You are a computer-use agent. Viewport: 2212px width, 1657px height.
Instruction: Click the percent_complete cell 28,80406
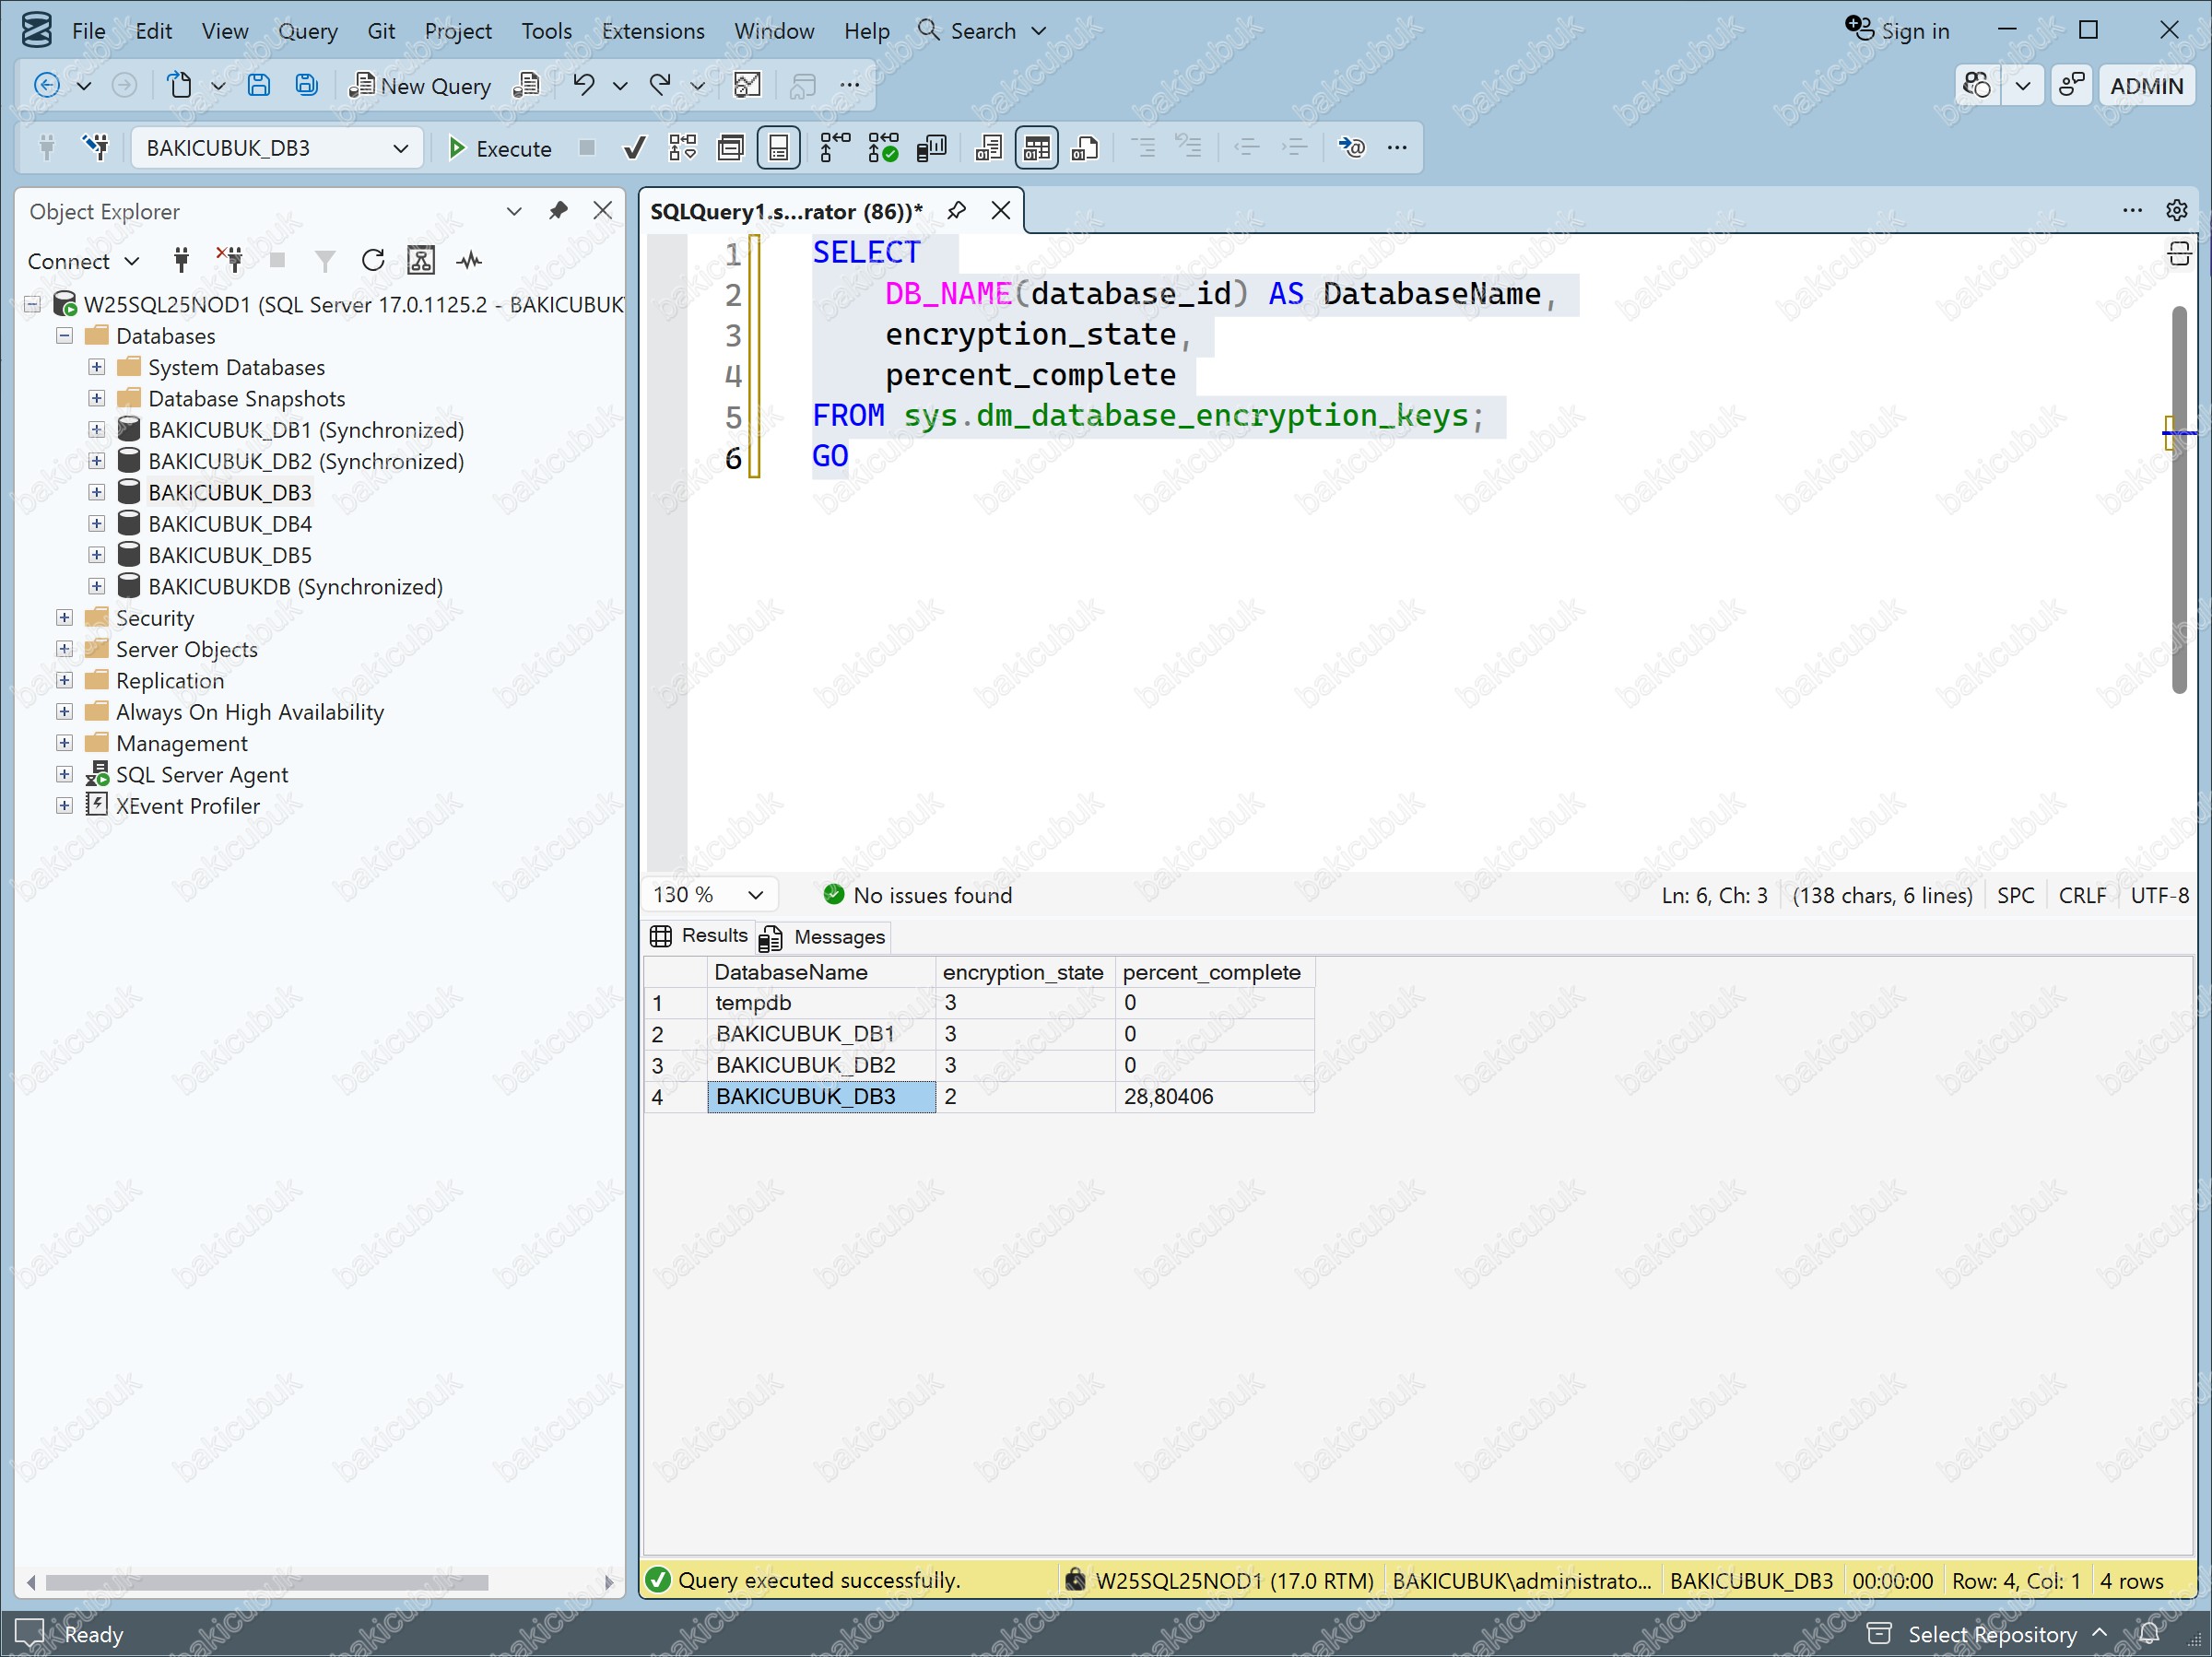pyautogui.click(x=1214, y=1096)
